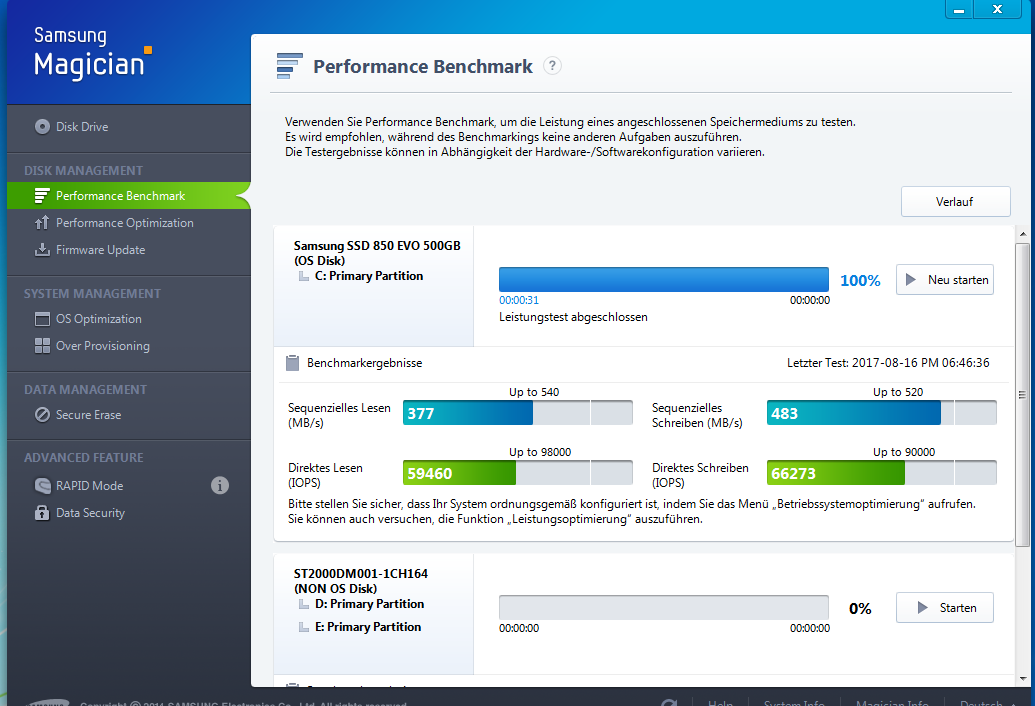This screenshot has width=1035, height=706.
Task: Click the Sequenzielles Schreiben 483 result bar
Action: 881,413
